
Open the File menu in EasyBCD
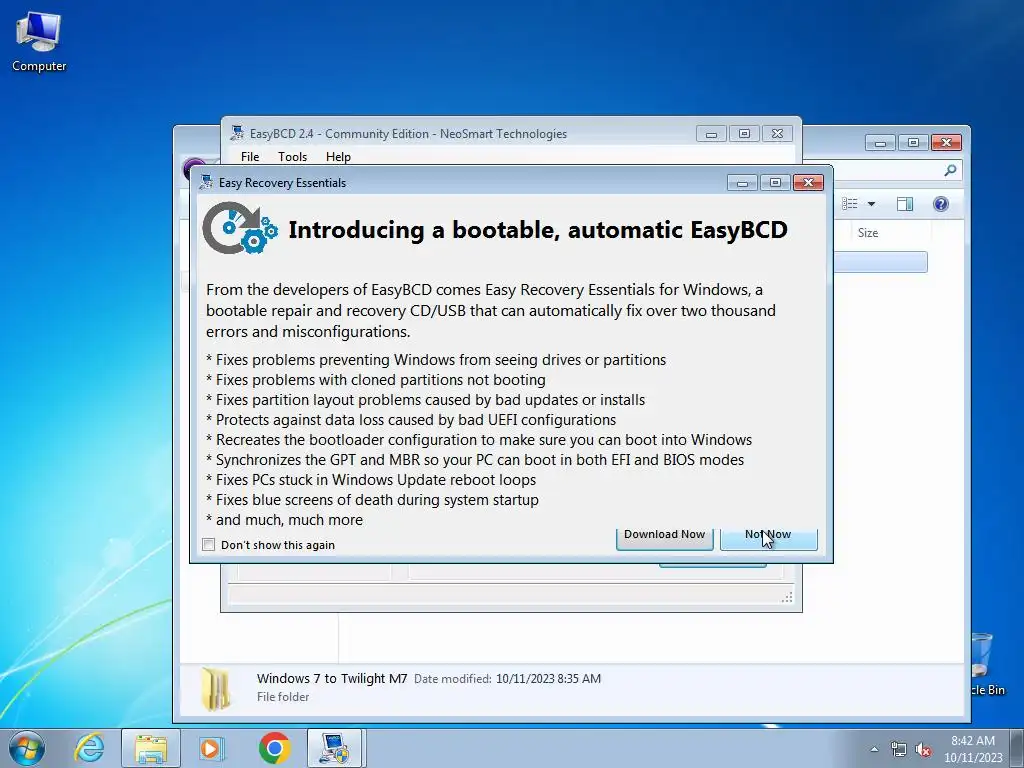(x=249, y=157)
